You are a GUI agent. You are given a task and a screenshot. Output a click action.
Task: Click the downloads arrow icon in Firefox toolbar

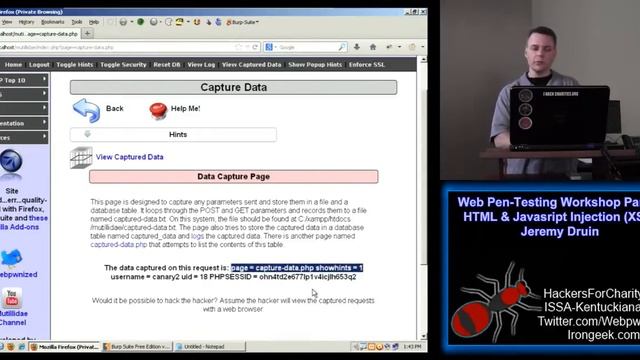[x=357, y=47]
